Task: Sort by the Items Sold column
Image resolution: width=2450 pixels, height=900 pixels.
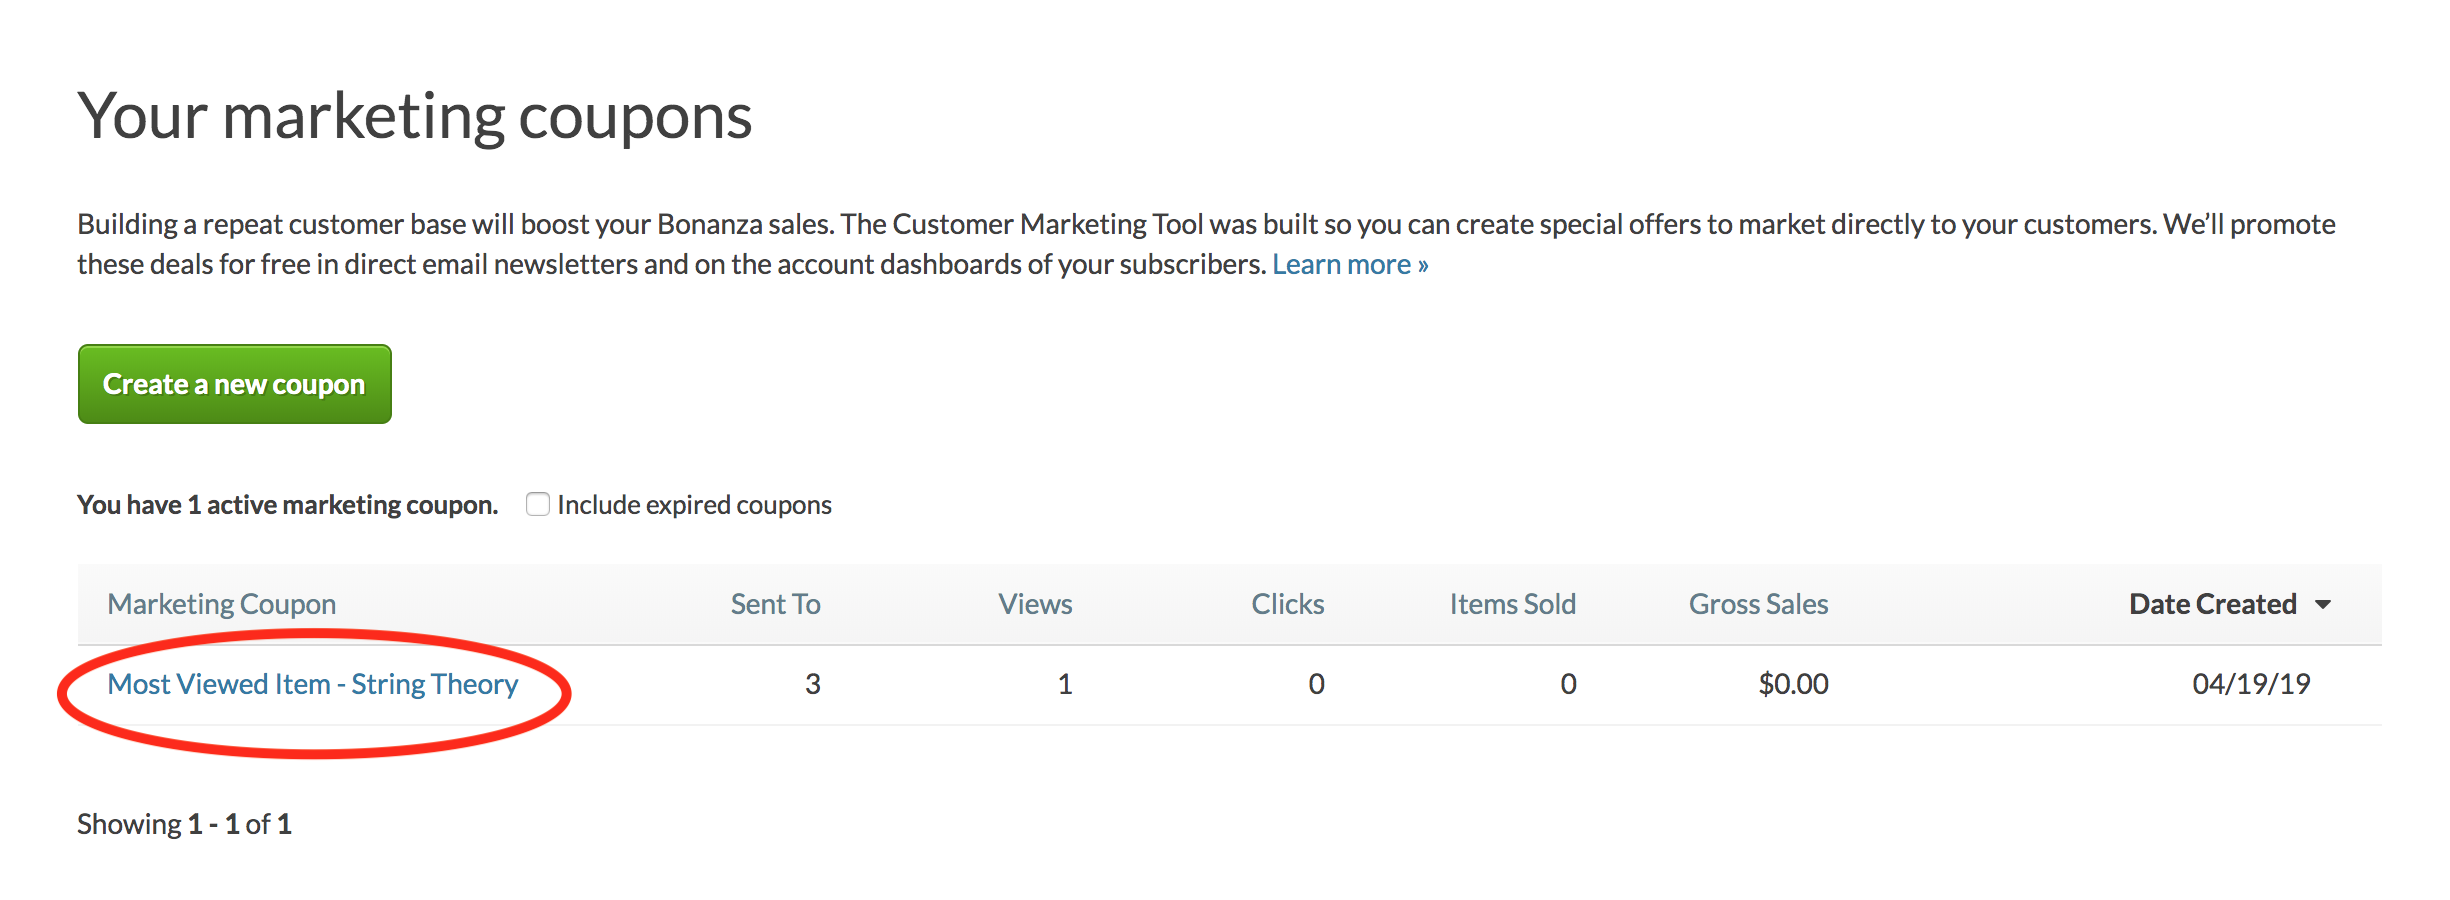Action: (1513, 604)
